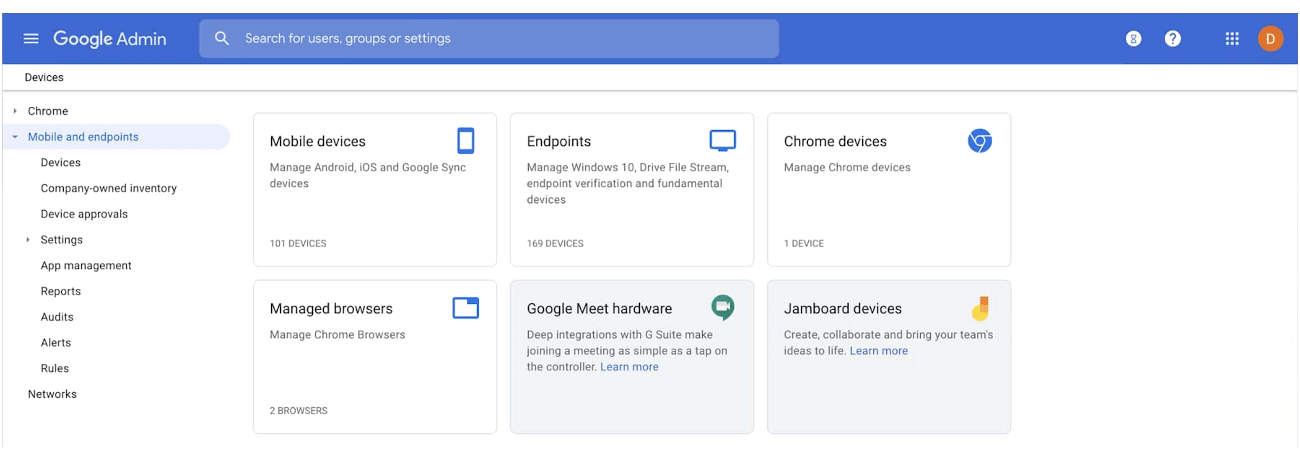Expand the Settings tree arrow
Image resolution: width=1300 pixels, height=460 pixels.
[28, 240]
